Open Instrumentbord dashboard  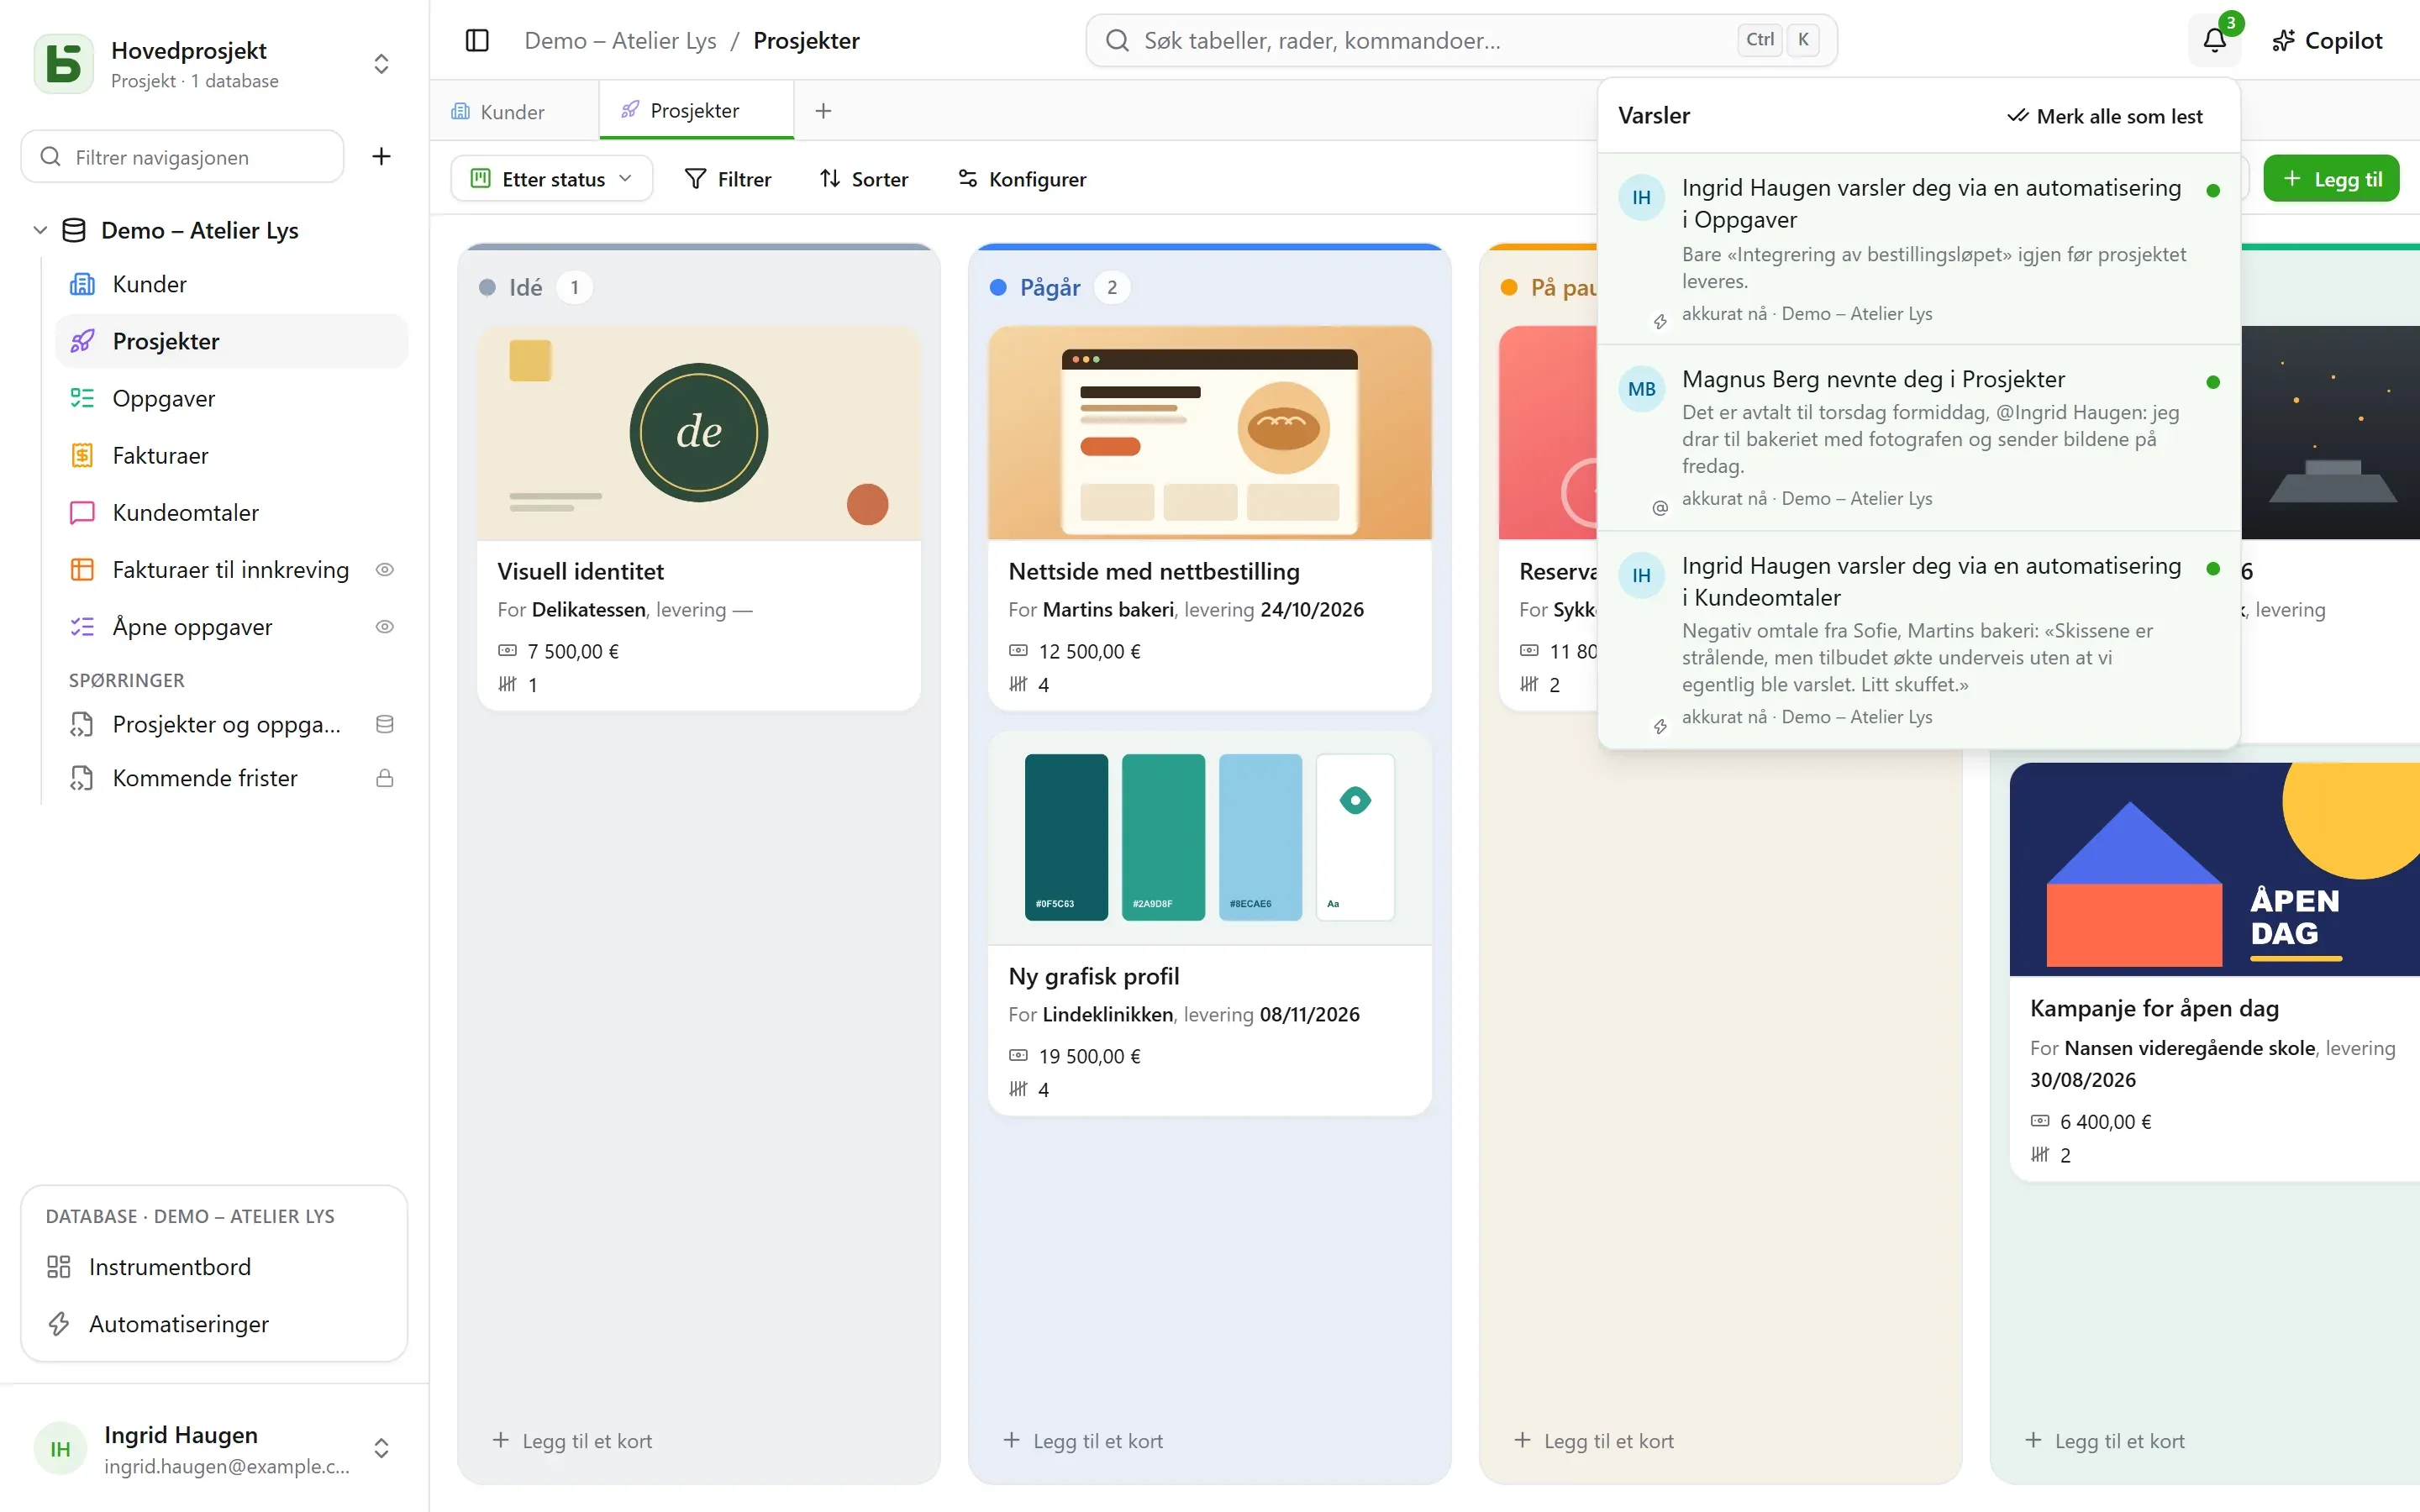click(214, 1267)
